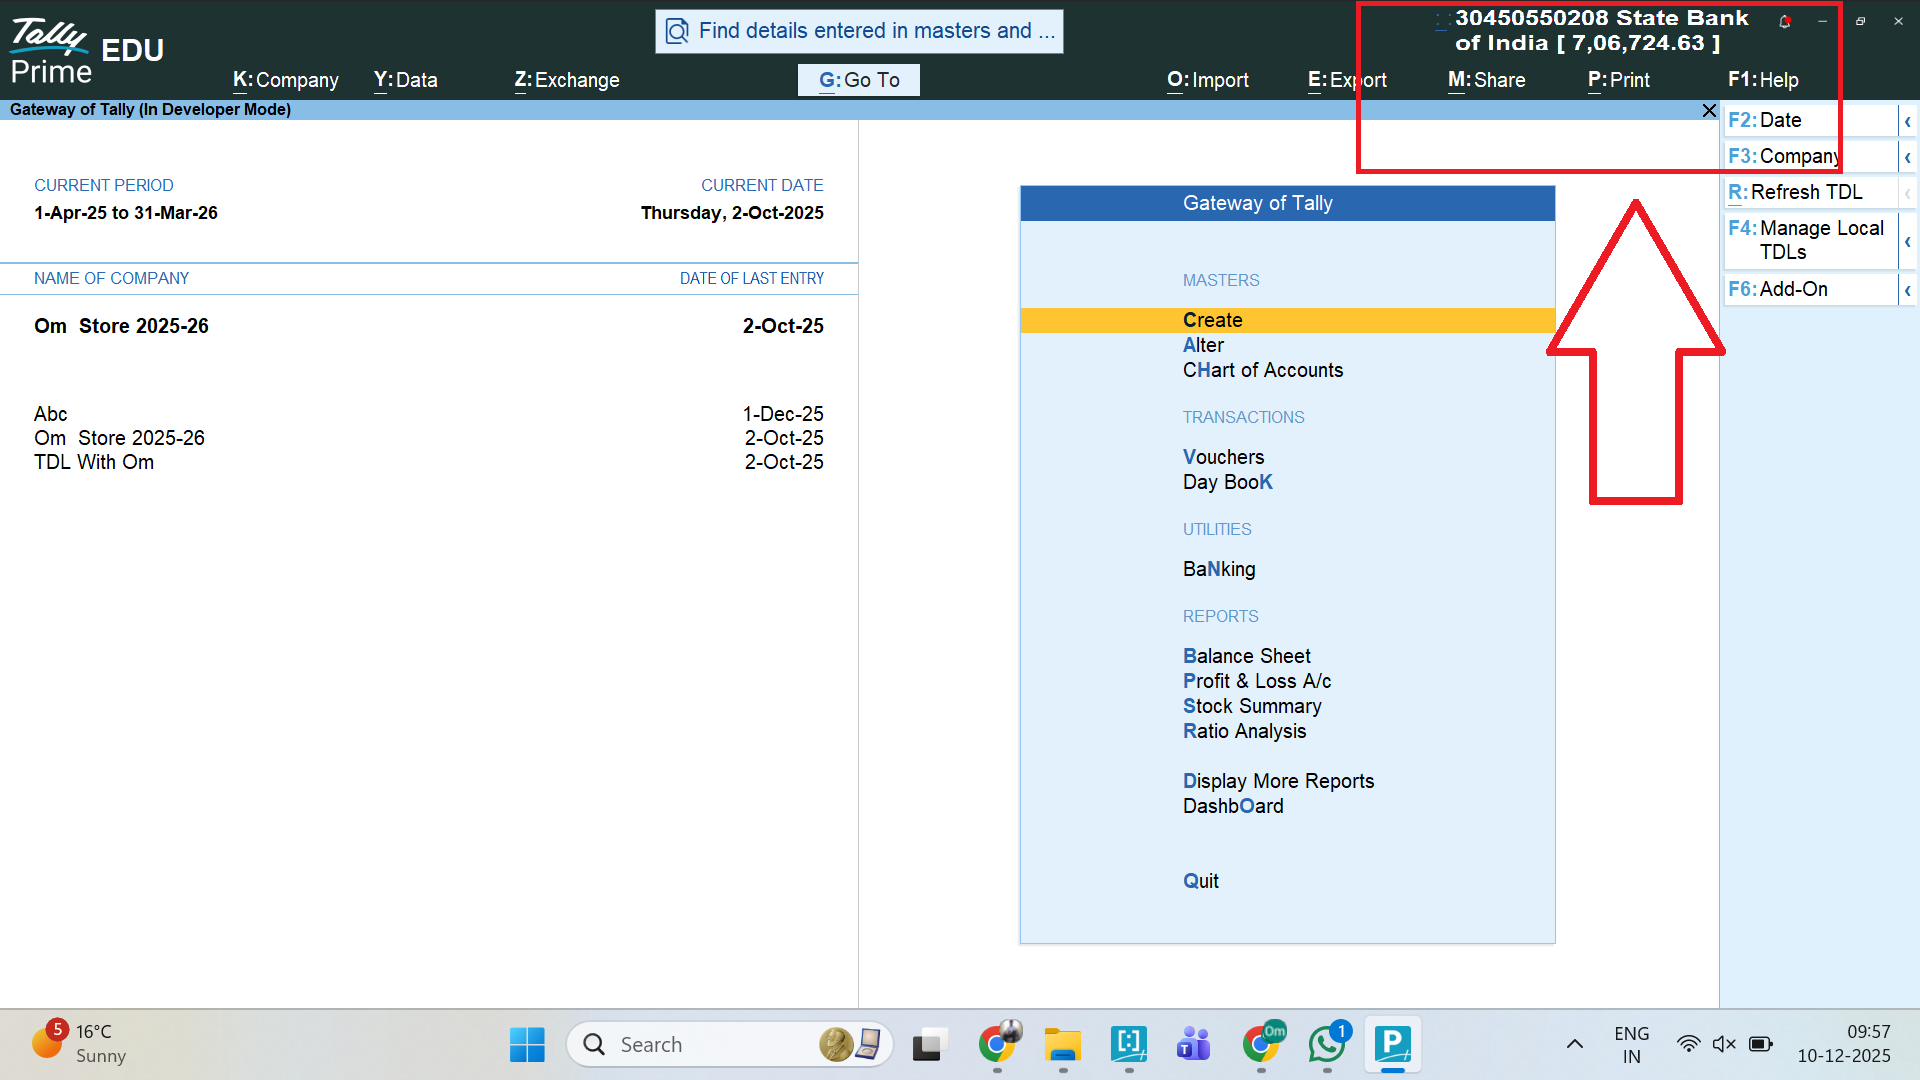The height and width of the screenshot is (1080, 1920).
Task: Expand chevron beside F3: Company
Action: tap(1907, 157)
